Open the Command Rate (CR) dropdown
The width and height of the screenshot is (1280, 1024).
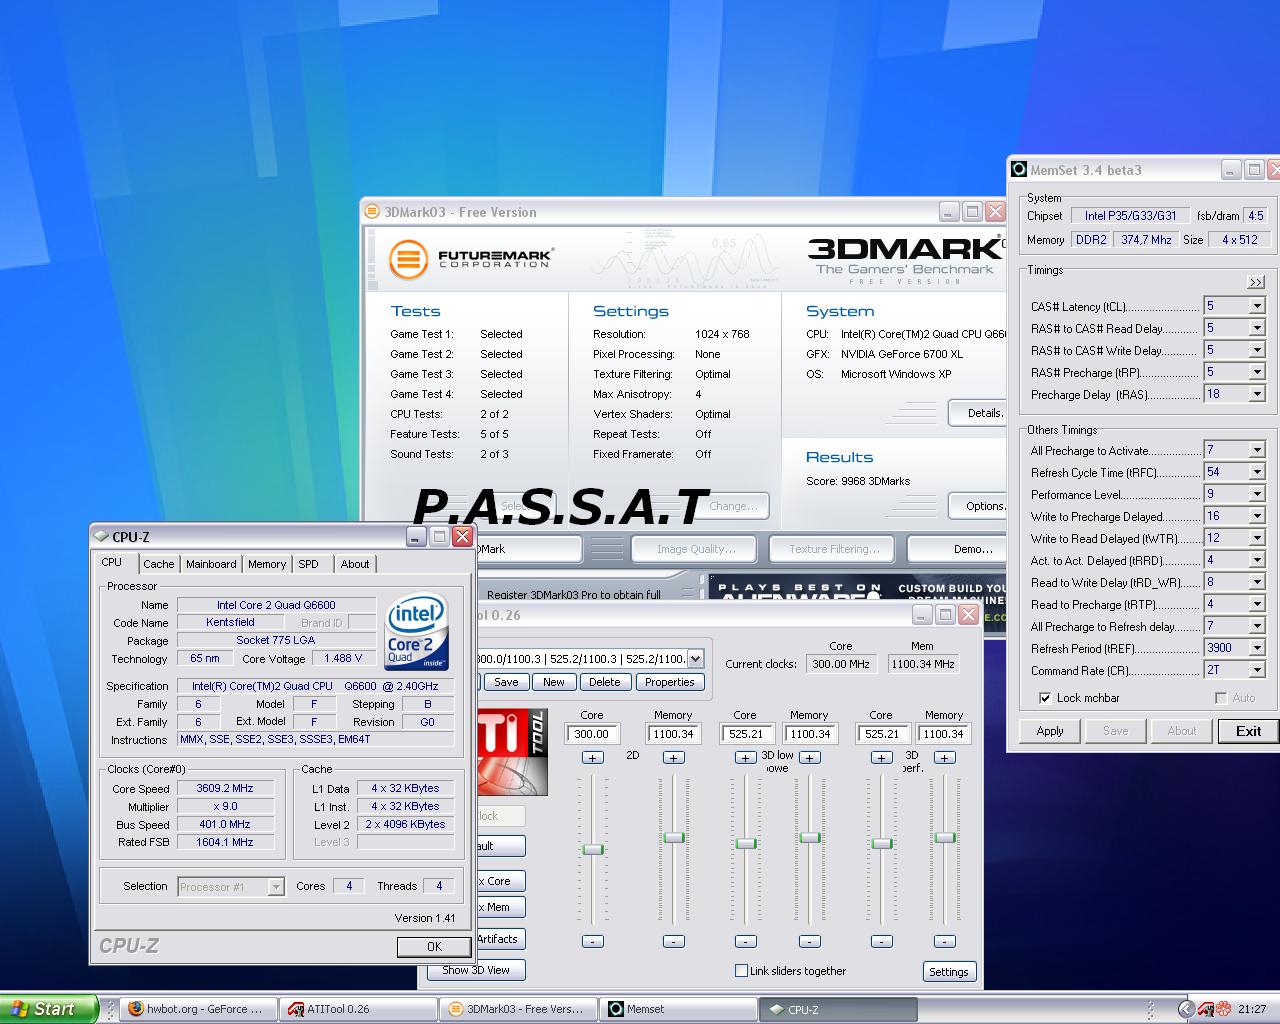(1257, 670)
